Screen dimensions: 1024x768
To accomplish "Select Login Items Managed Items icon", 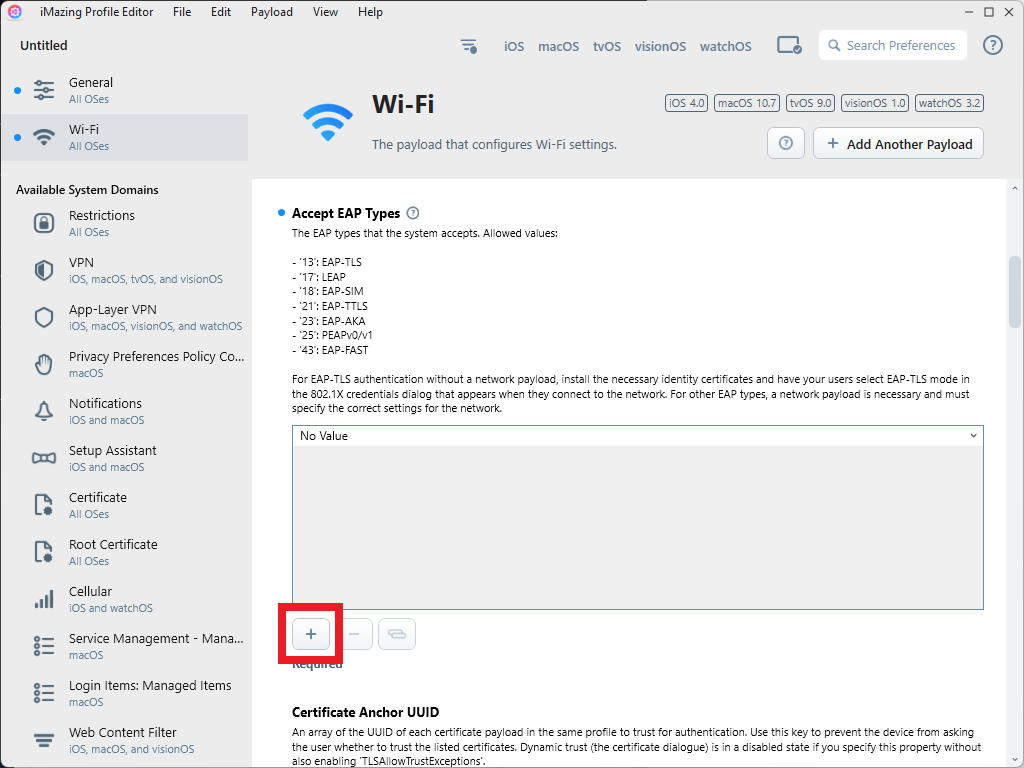I will [44, 694].
